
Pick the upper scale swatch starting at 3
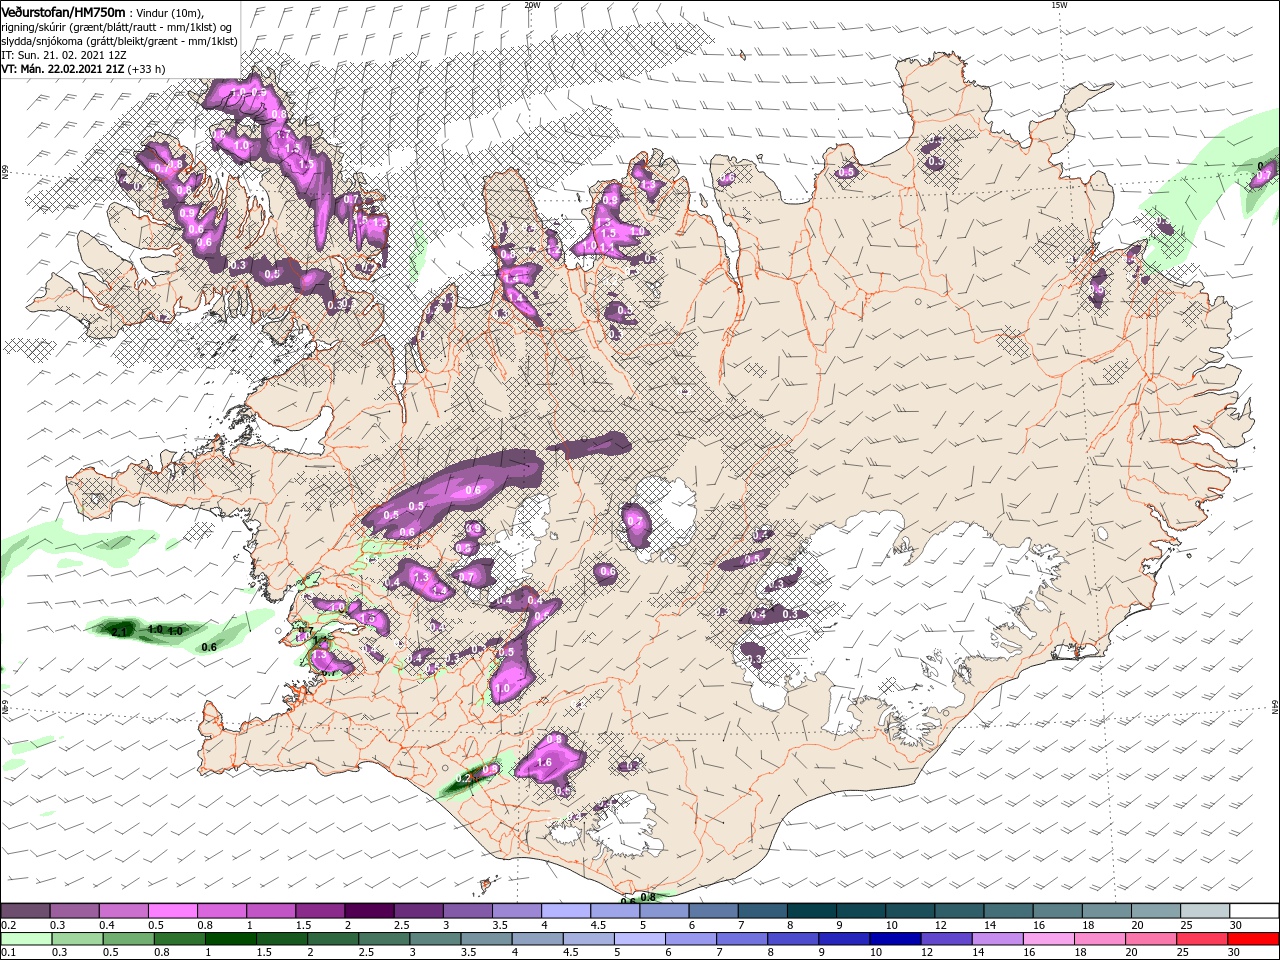click(468, 911)
